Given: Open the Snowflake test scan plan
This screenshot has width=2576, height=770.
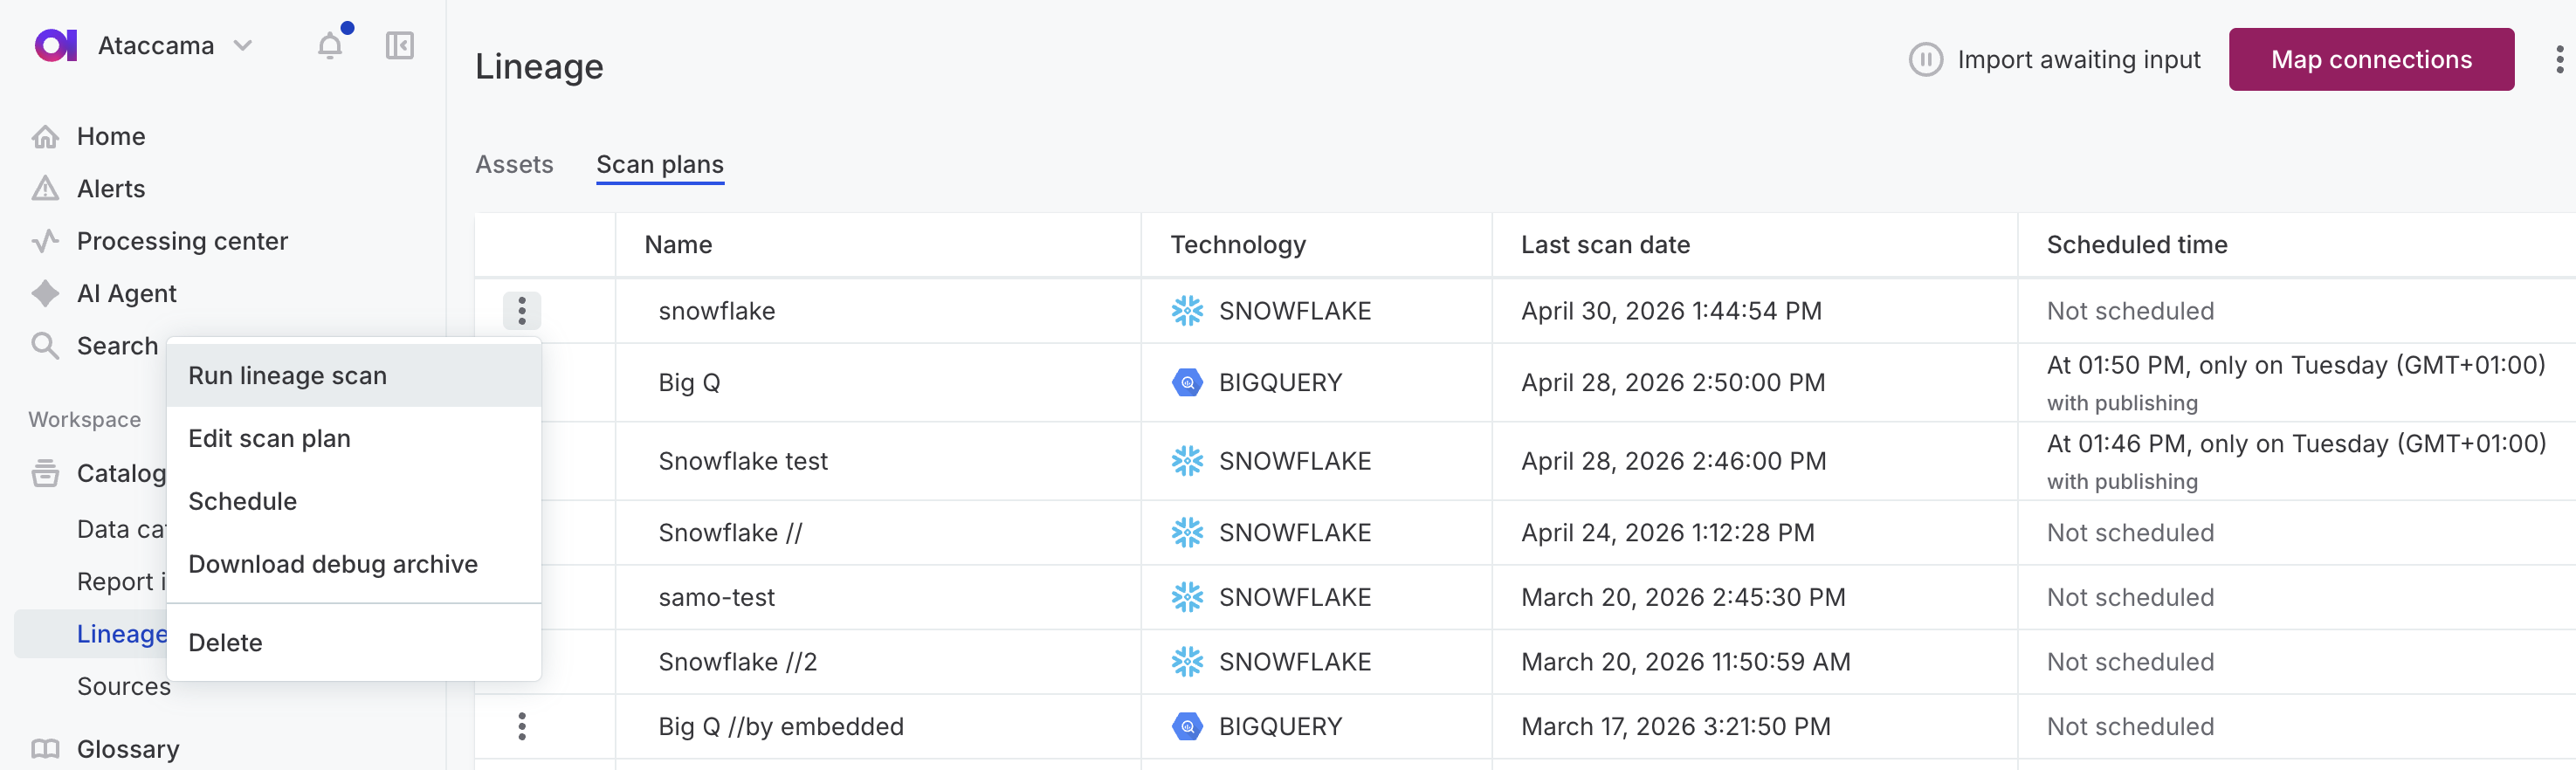Looking at the screenshot, I should click(743, 461).
